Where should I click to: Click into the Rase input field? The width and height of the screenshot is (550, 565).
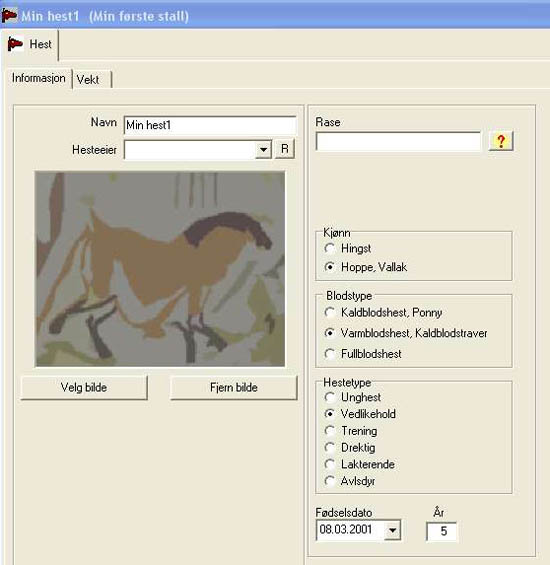pos(398,141)
